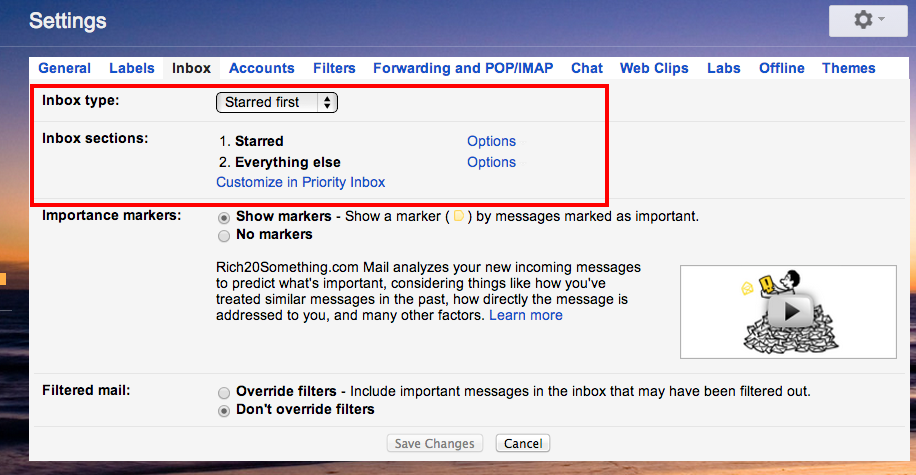Select the No markers option
Screen dimensions: 916x475
click(x=224, y=235)
